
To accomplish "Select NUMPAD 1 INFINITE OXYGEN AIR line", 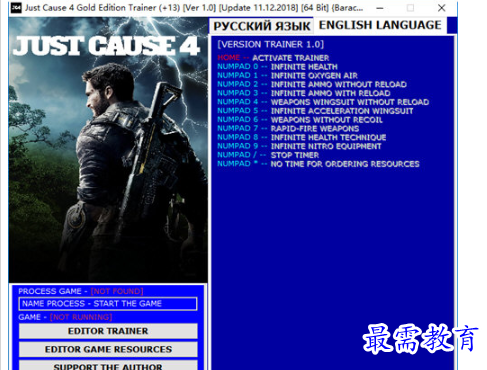I will (x=287, y=75).
